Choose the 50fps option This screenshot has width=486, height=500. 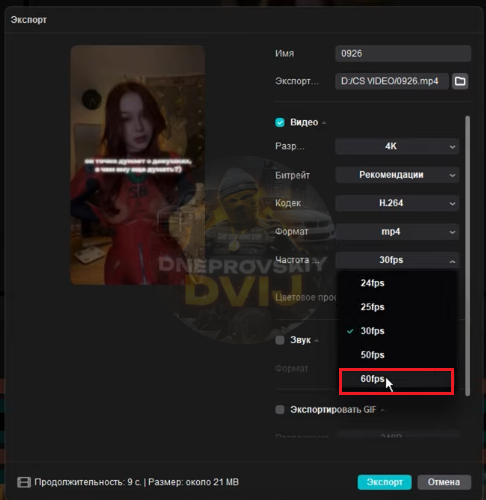tap(396, 355)
